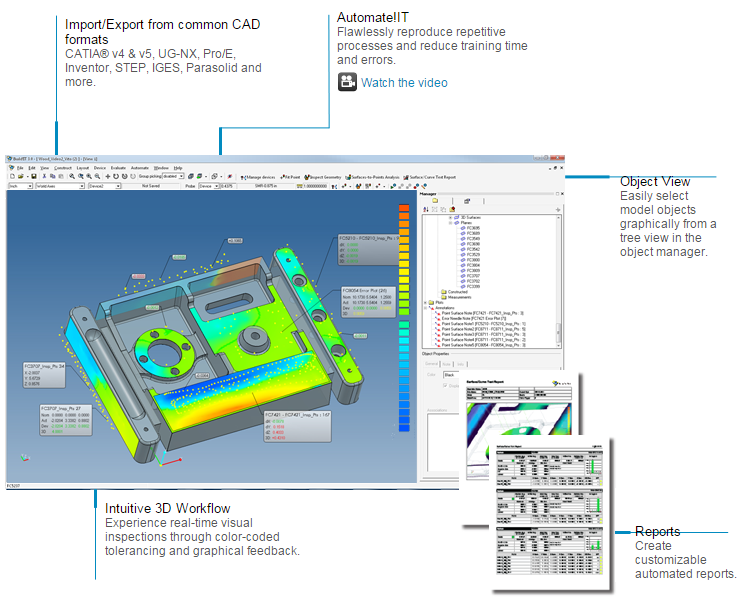Open the Evaluate menu
Viewport: 739px width, 601px height.
click(118, 168)
